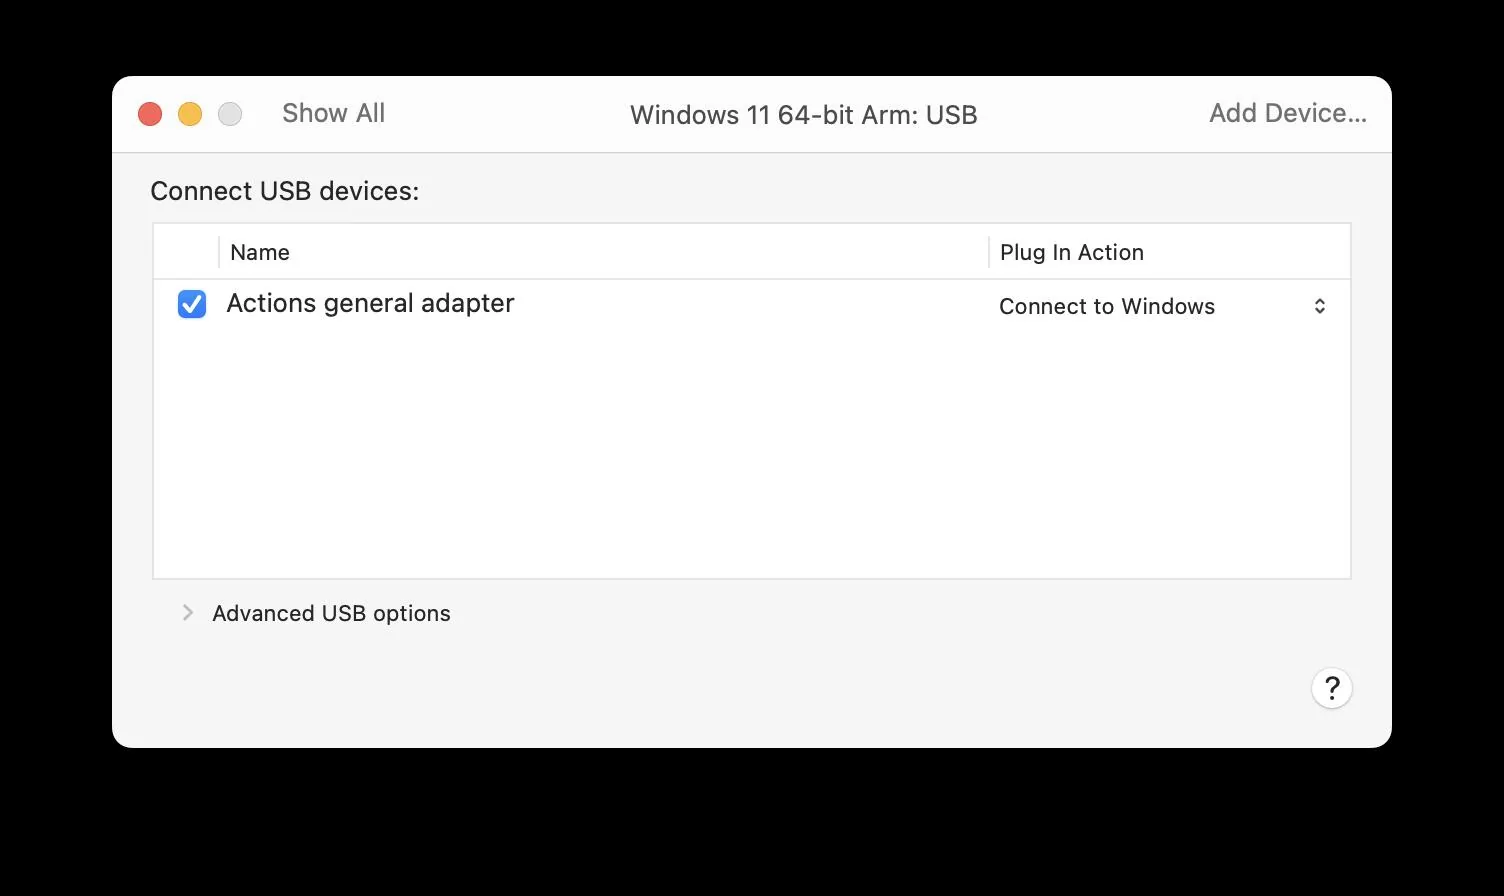Screen dimensions: 1504x896
Task: Click the green zoom traffic light
Action: pyautogui.click(x=229, y=113)
